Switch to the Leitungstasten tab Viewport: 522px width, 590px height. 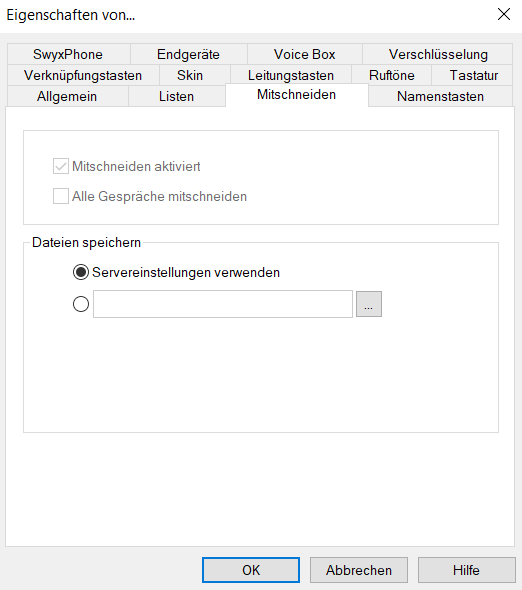(291, 75)
